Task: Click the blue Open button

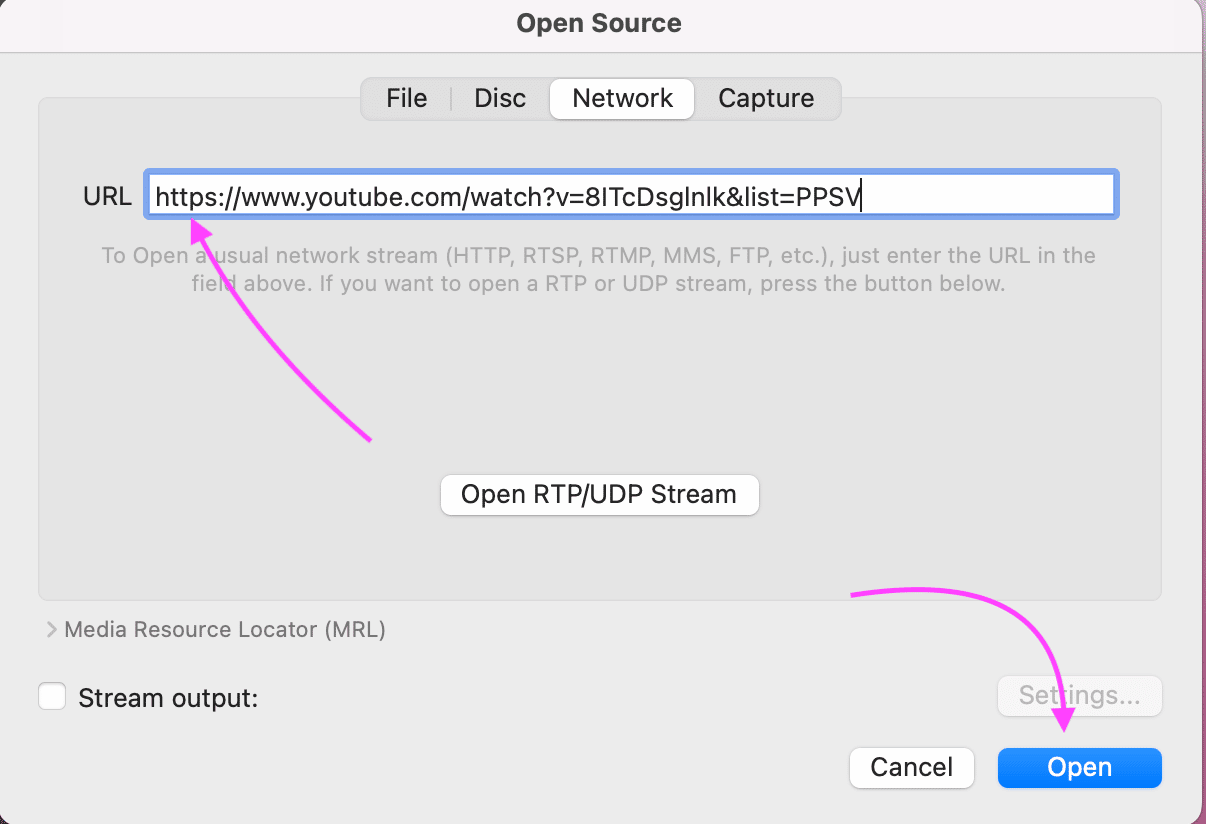Action: (1079, 768)
